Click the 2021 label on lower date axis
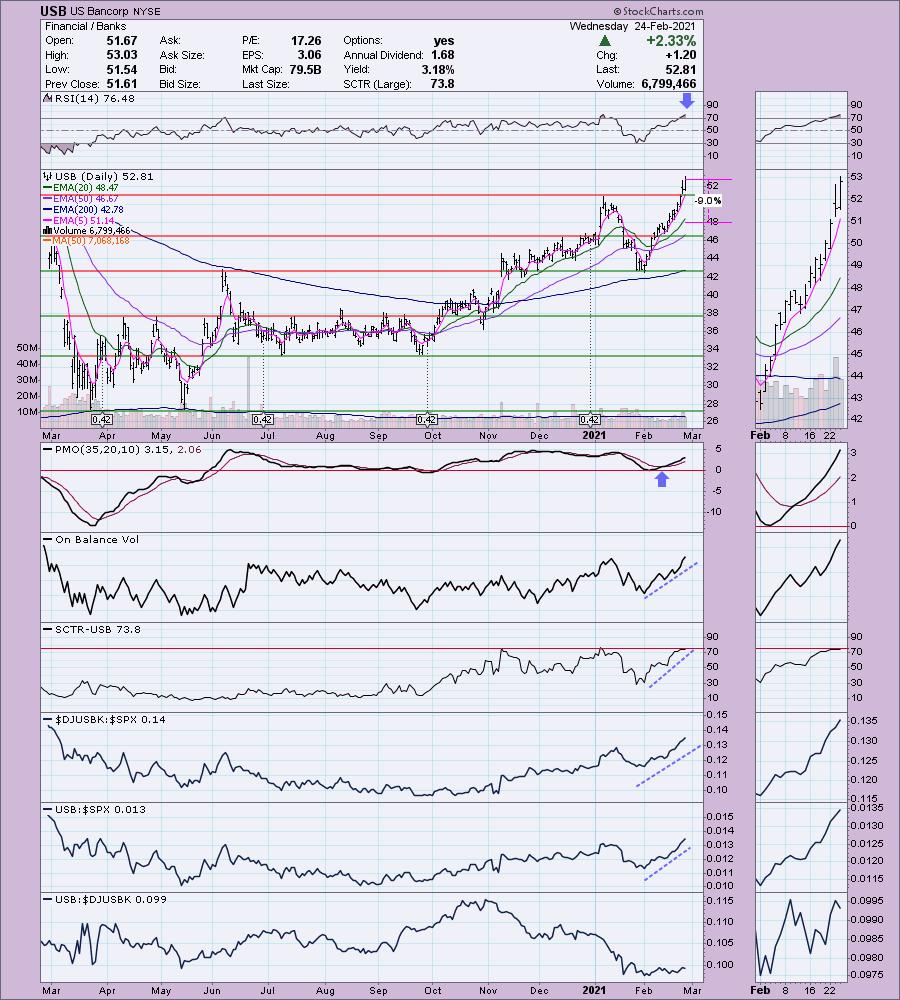 pyautogui.click(x=594, y=990)
